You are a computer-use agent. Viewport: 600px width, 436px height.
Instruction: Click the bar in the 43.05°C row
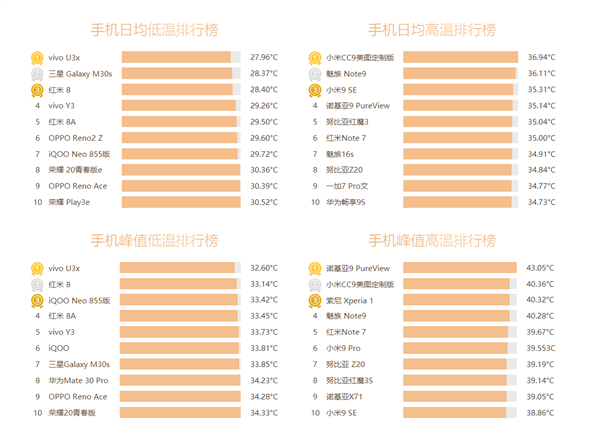click(460, 268)
